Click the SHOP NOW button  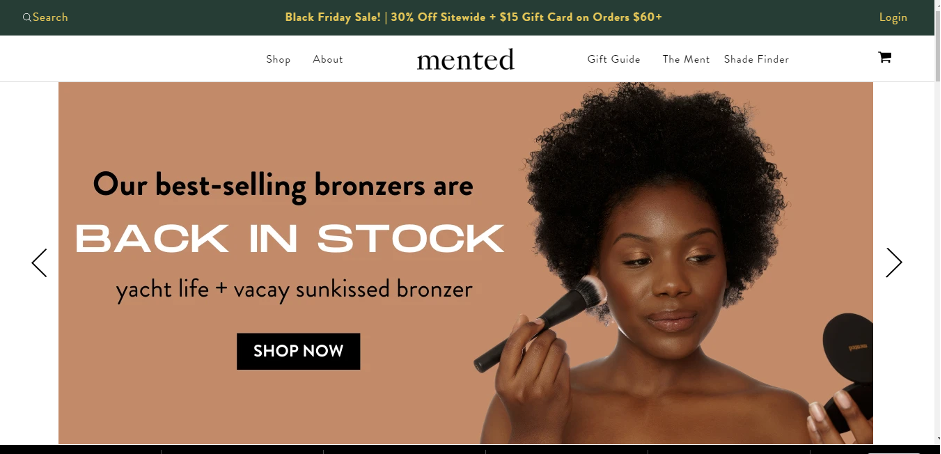298,351
